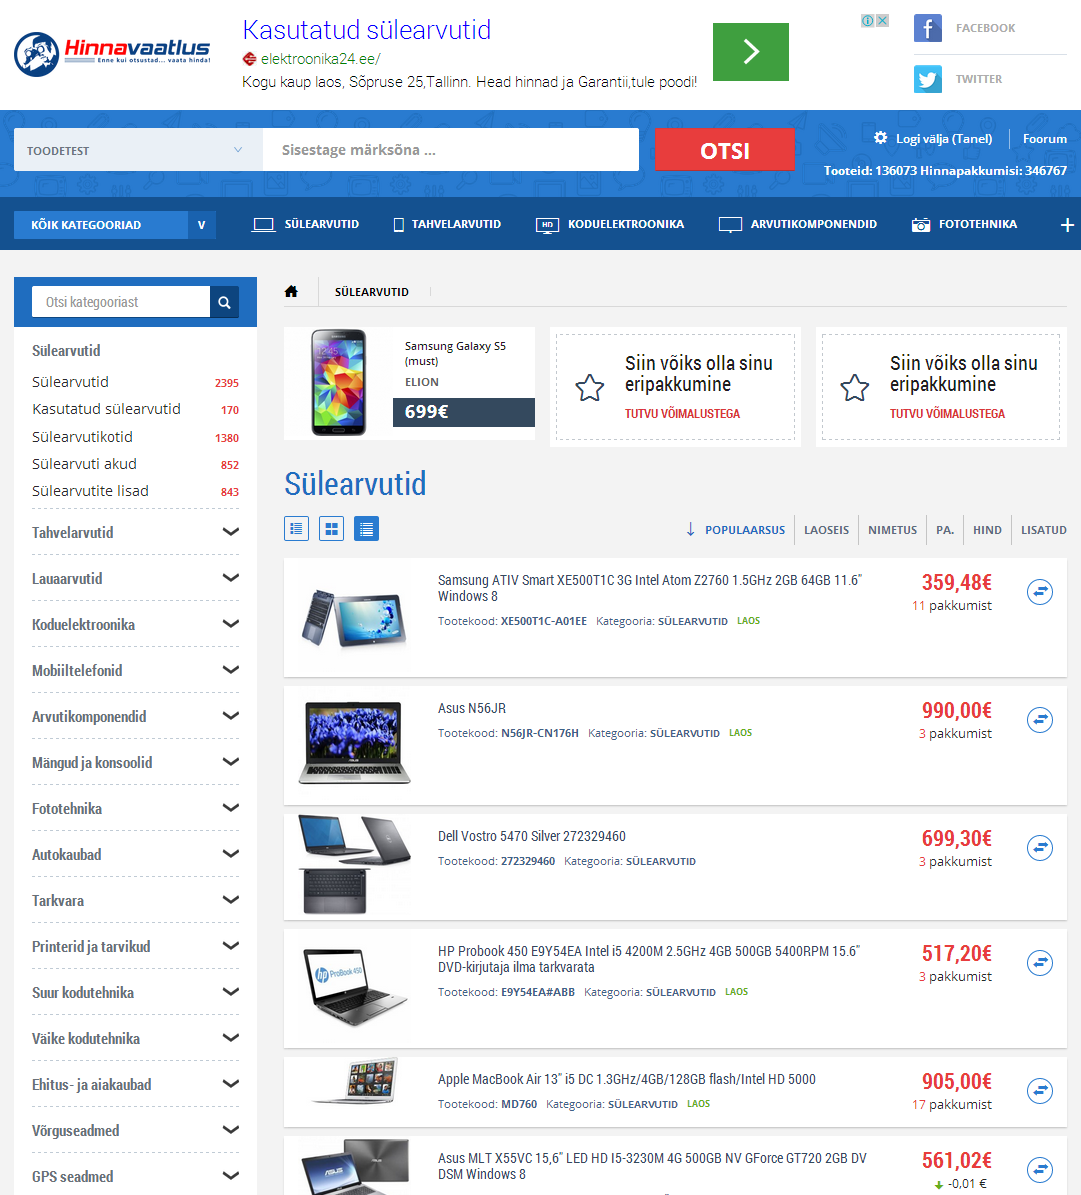1081x1195 pixels.
Task: Open SÜLEARVUTID in the top navigation
Action: click(306, 225)
